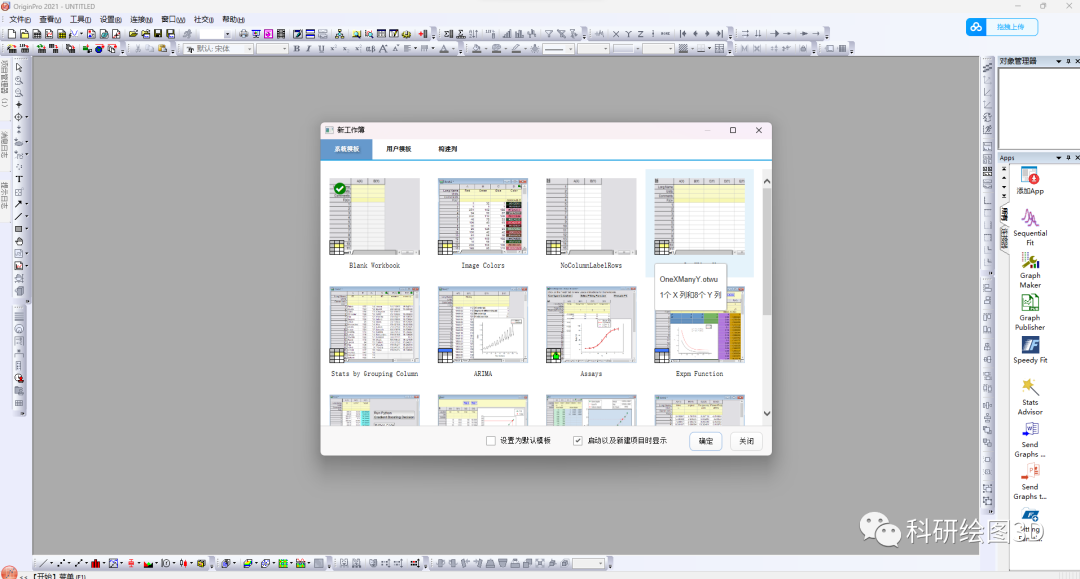Click the Add App icon
The width and height of the screenshot is (1080, 579).
(x=1030, y=182)
